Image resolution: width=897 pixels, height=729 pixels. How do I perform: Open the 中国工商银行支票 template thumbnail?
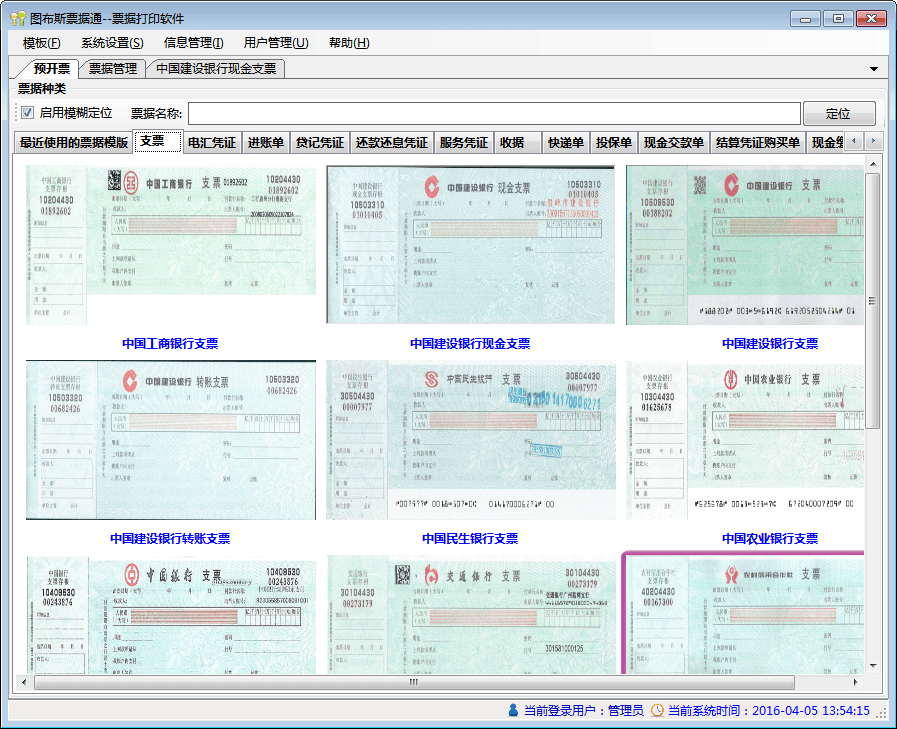[170, 245]
